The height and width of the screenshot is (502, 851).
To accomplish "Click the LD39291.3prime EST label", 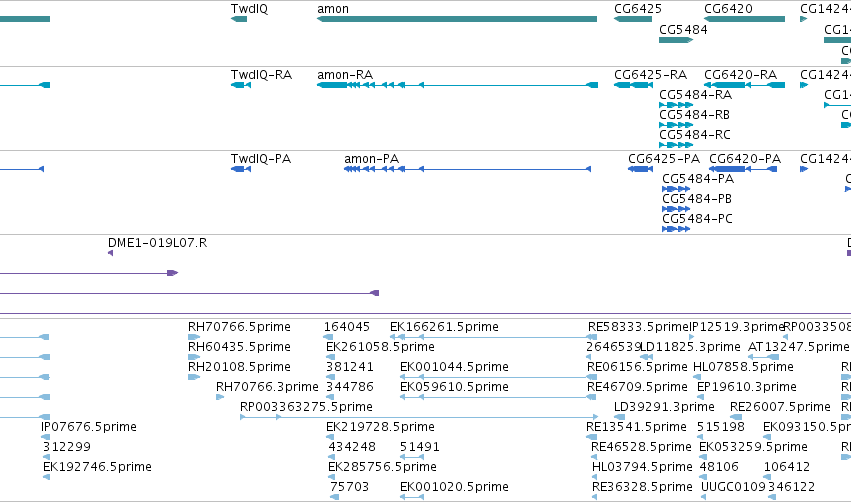I will (x=664, y=407).
